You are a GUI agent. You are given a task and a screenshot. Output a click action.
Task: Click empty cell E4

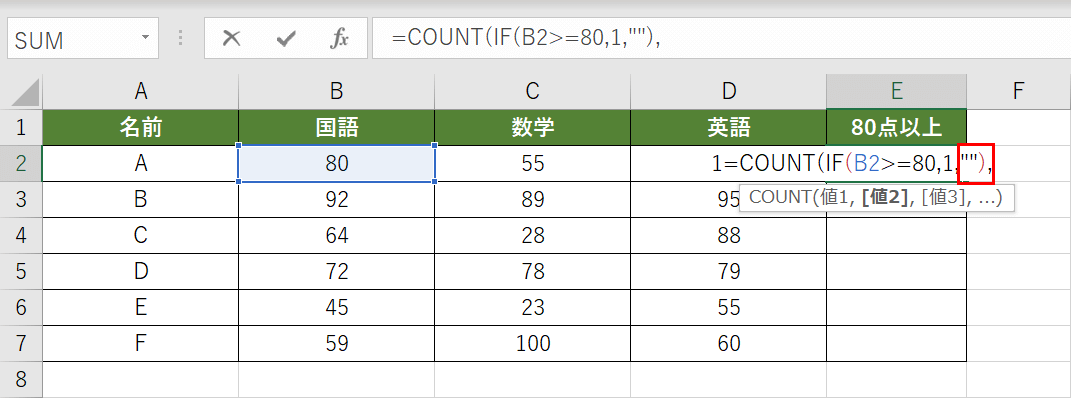click(x=897, y=236)
